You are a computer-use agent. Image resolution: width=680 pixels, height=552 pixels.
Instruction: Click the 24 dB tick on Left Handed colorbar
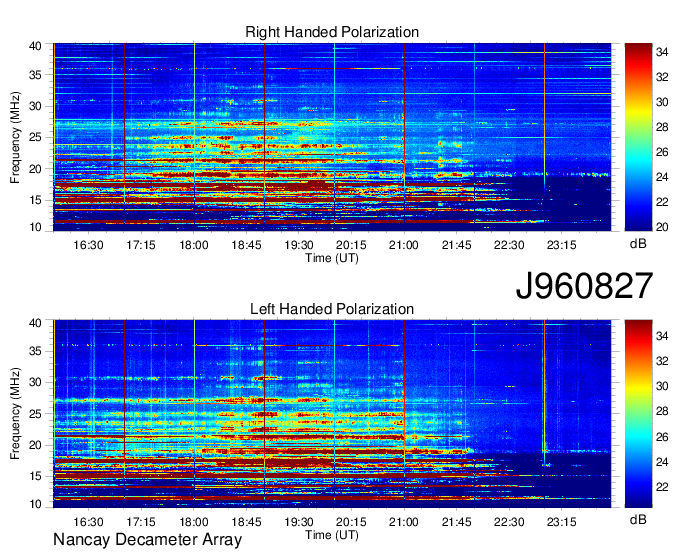pos(662,462)
